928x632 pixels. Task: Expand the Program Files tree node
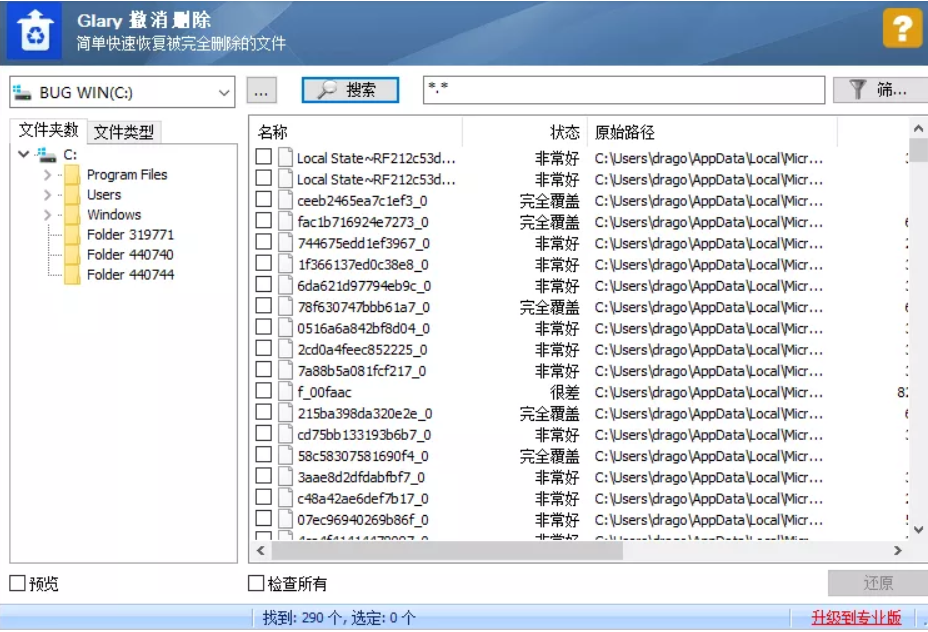click(47, 175)
